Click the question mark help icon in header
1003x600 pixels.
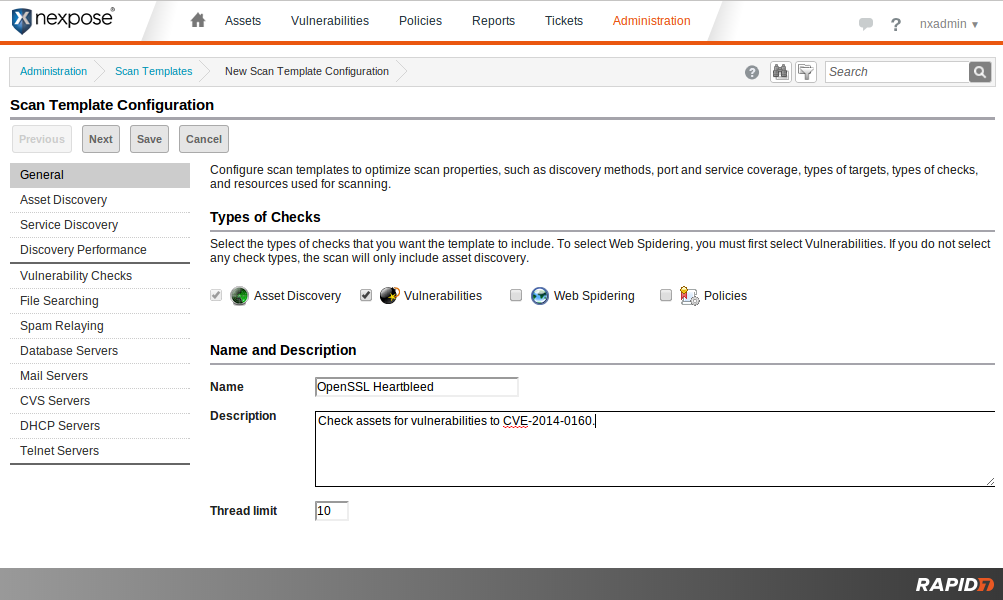896,24
